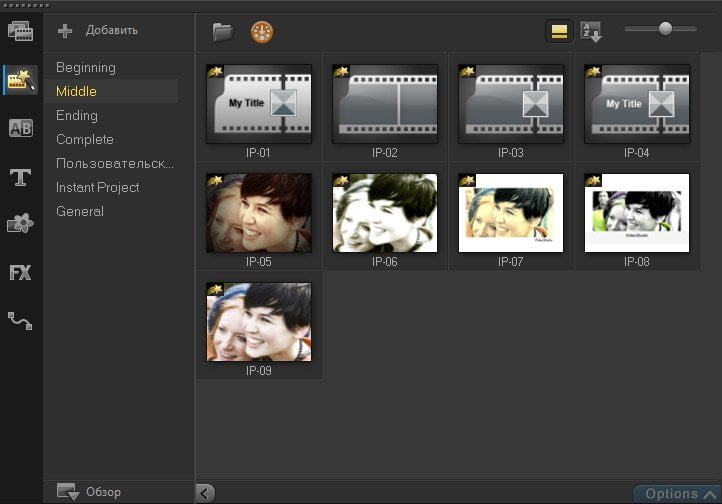Click the import folder icon
Screen dimensions: 722x504
(x=223, y=32)
